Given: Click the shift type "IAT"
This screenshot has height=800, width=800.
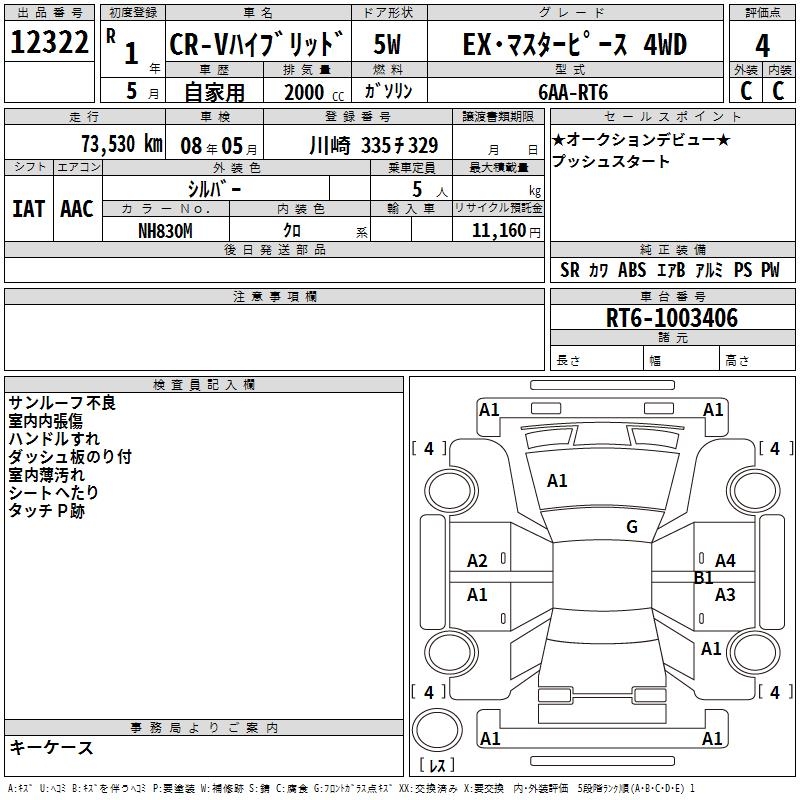Looking at the screenshot, I should (29, 209).
